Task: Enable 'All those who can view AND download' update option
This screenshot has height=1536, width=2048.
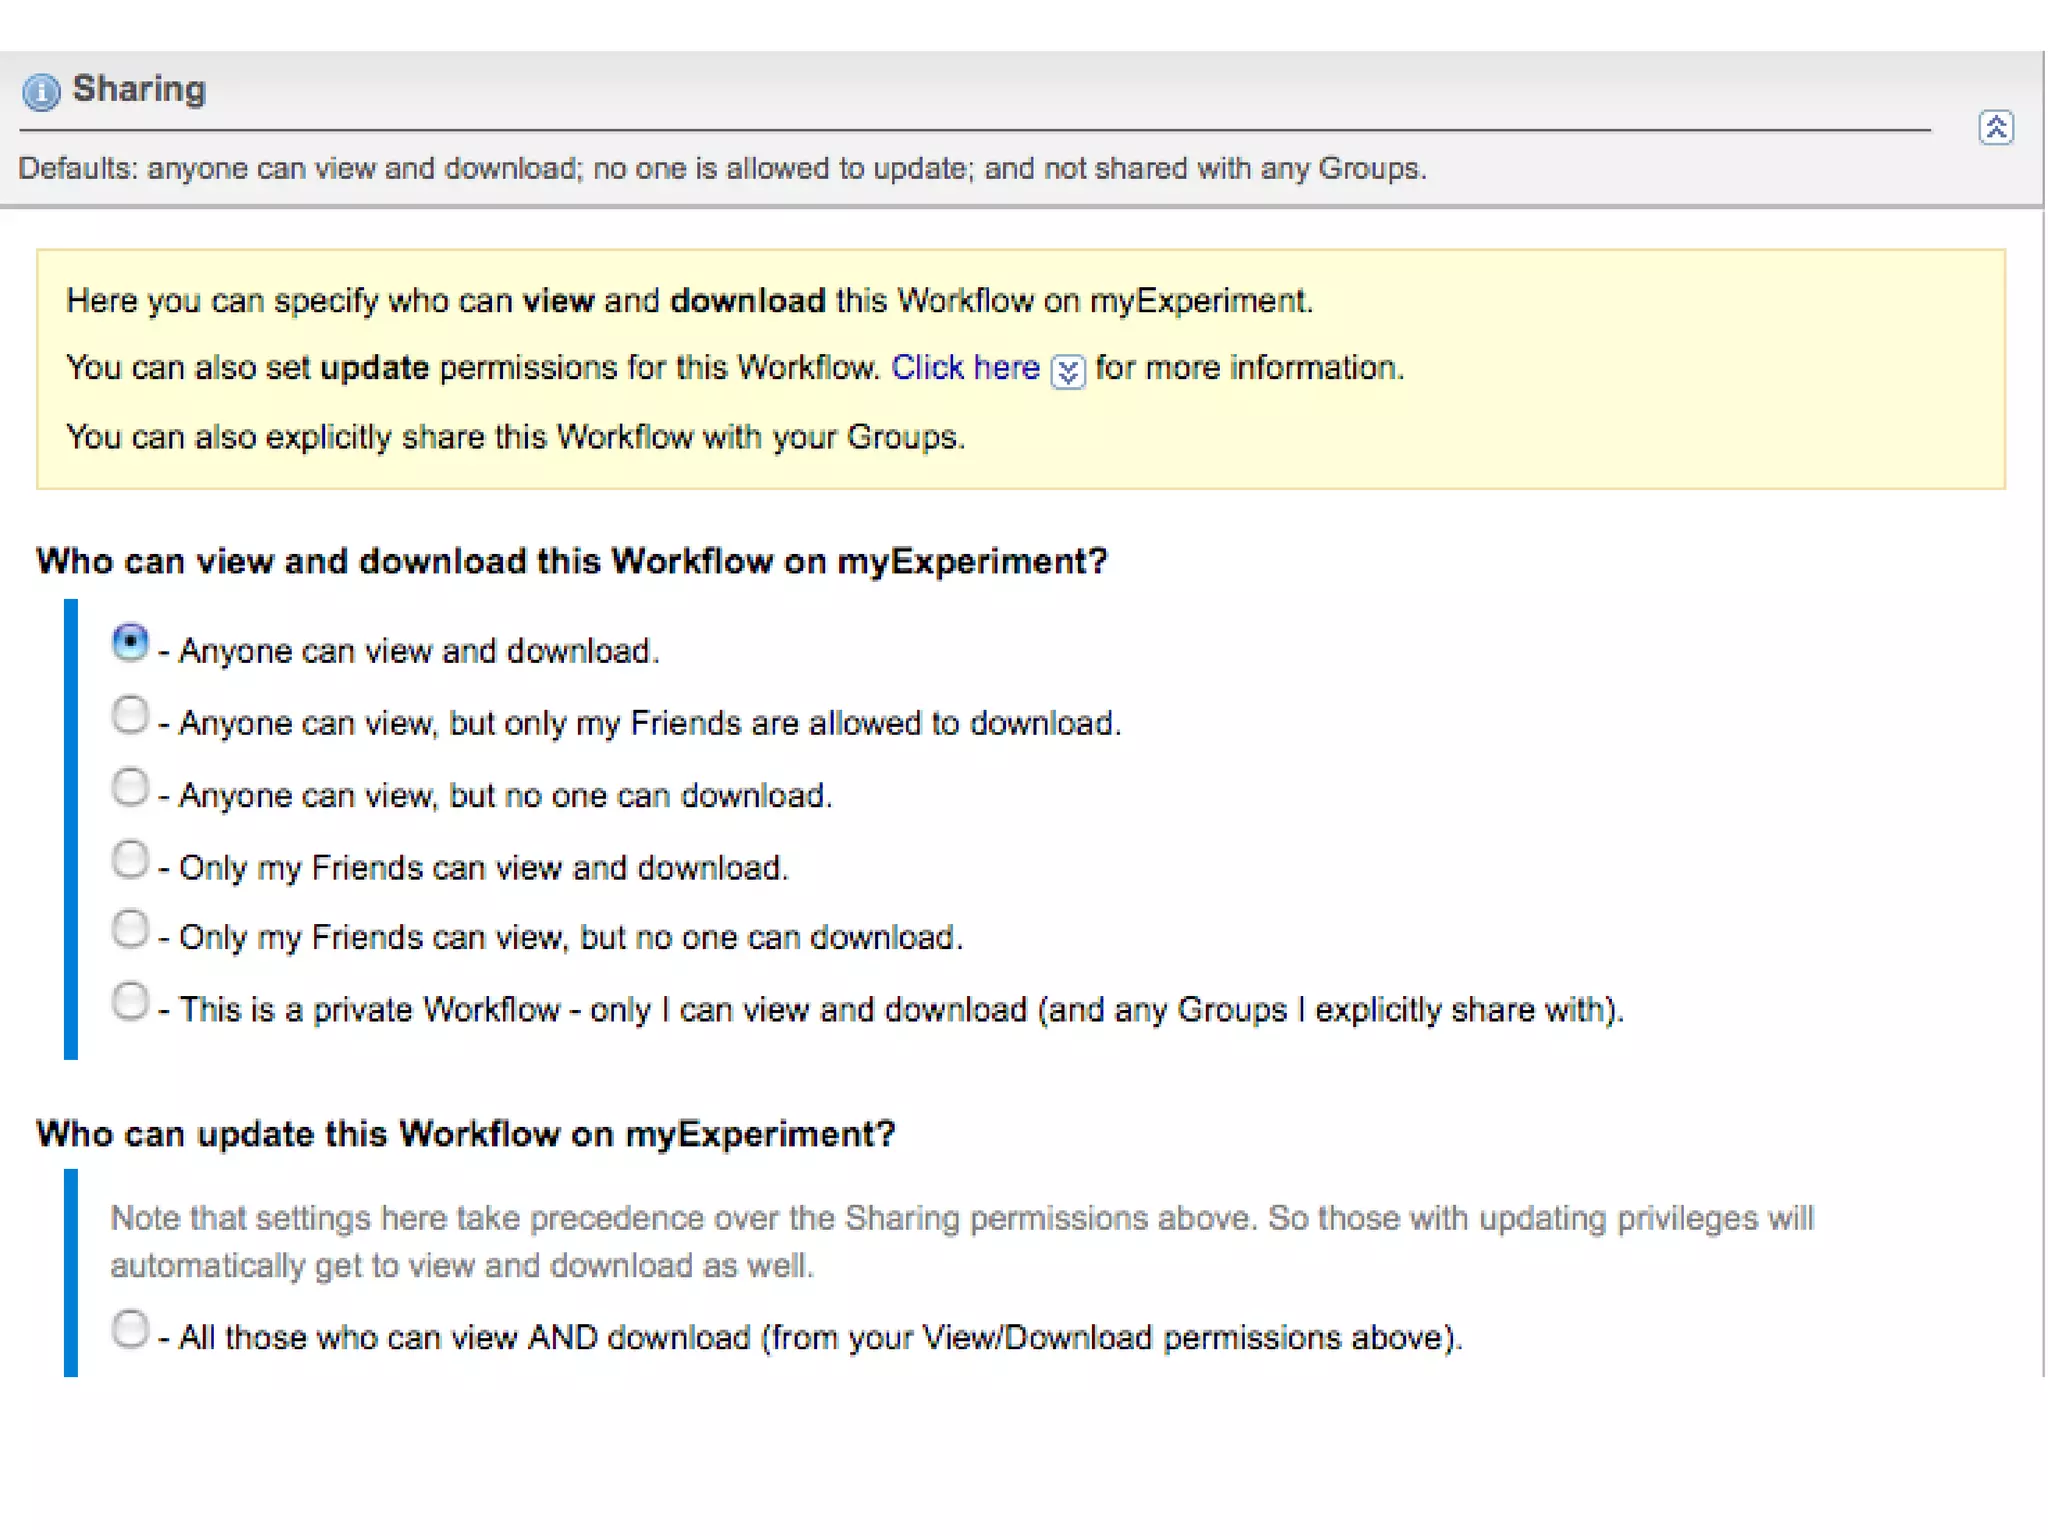Action: click(x=130, y=1329)
